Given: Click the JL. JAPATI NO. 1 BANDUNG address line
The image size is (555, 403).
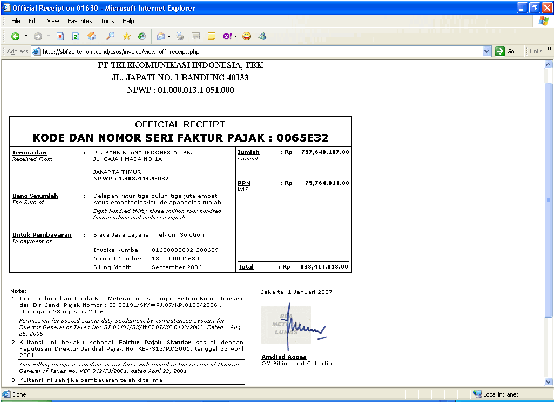Looking at the screenshot, I should (180, 77).
